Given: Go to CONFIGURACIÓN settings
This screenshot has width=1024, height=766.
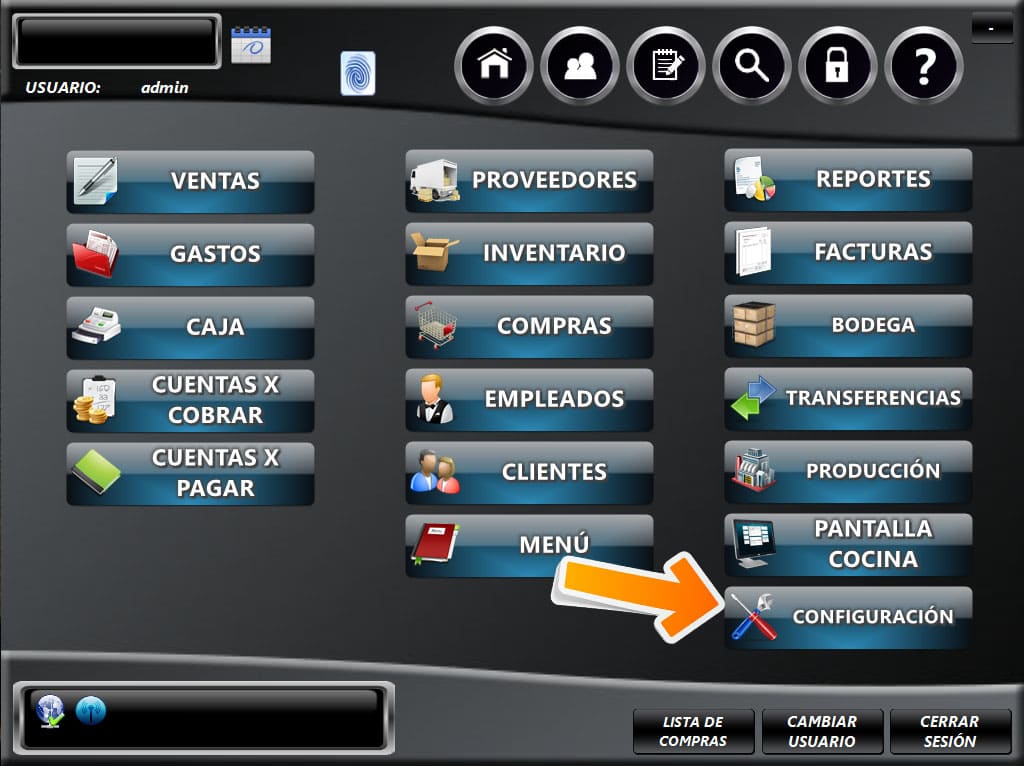Looking at the screenshot, I should (x=848, y=617).
